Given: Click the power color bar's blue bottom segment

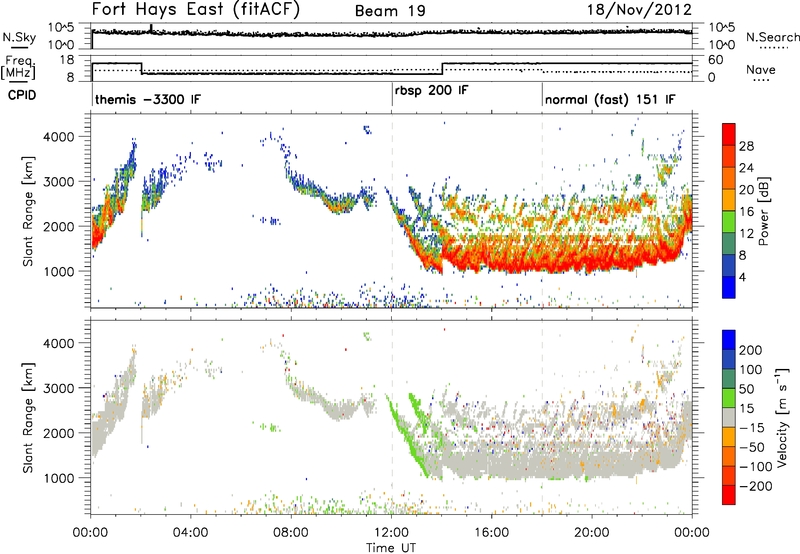Looking at the screenshot, I should (x=729, y=287).
